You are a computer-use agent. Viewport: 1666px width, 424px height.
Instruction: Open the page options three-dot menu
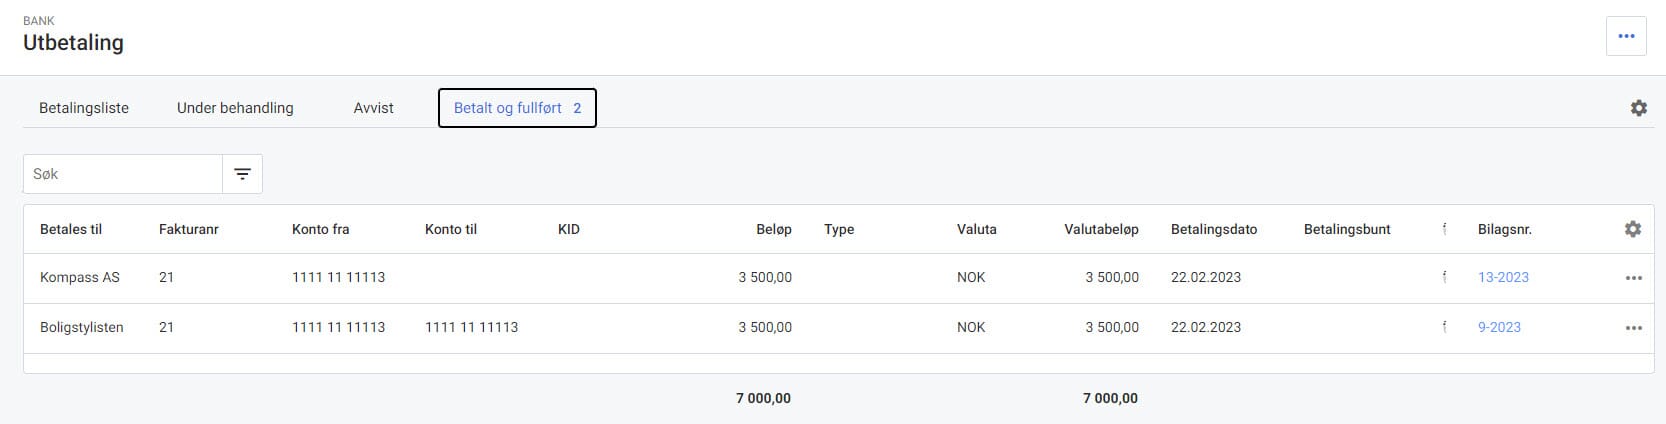tap(1626, 36)
